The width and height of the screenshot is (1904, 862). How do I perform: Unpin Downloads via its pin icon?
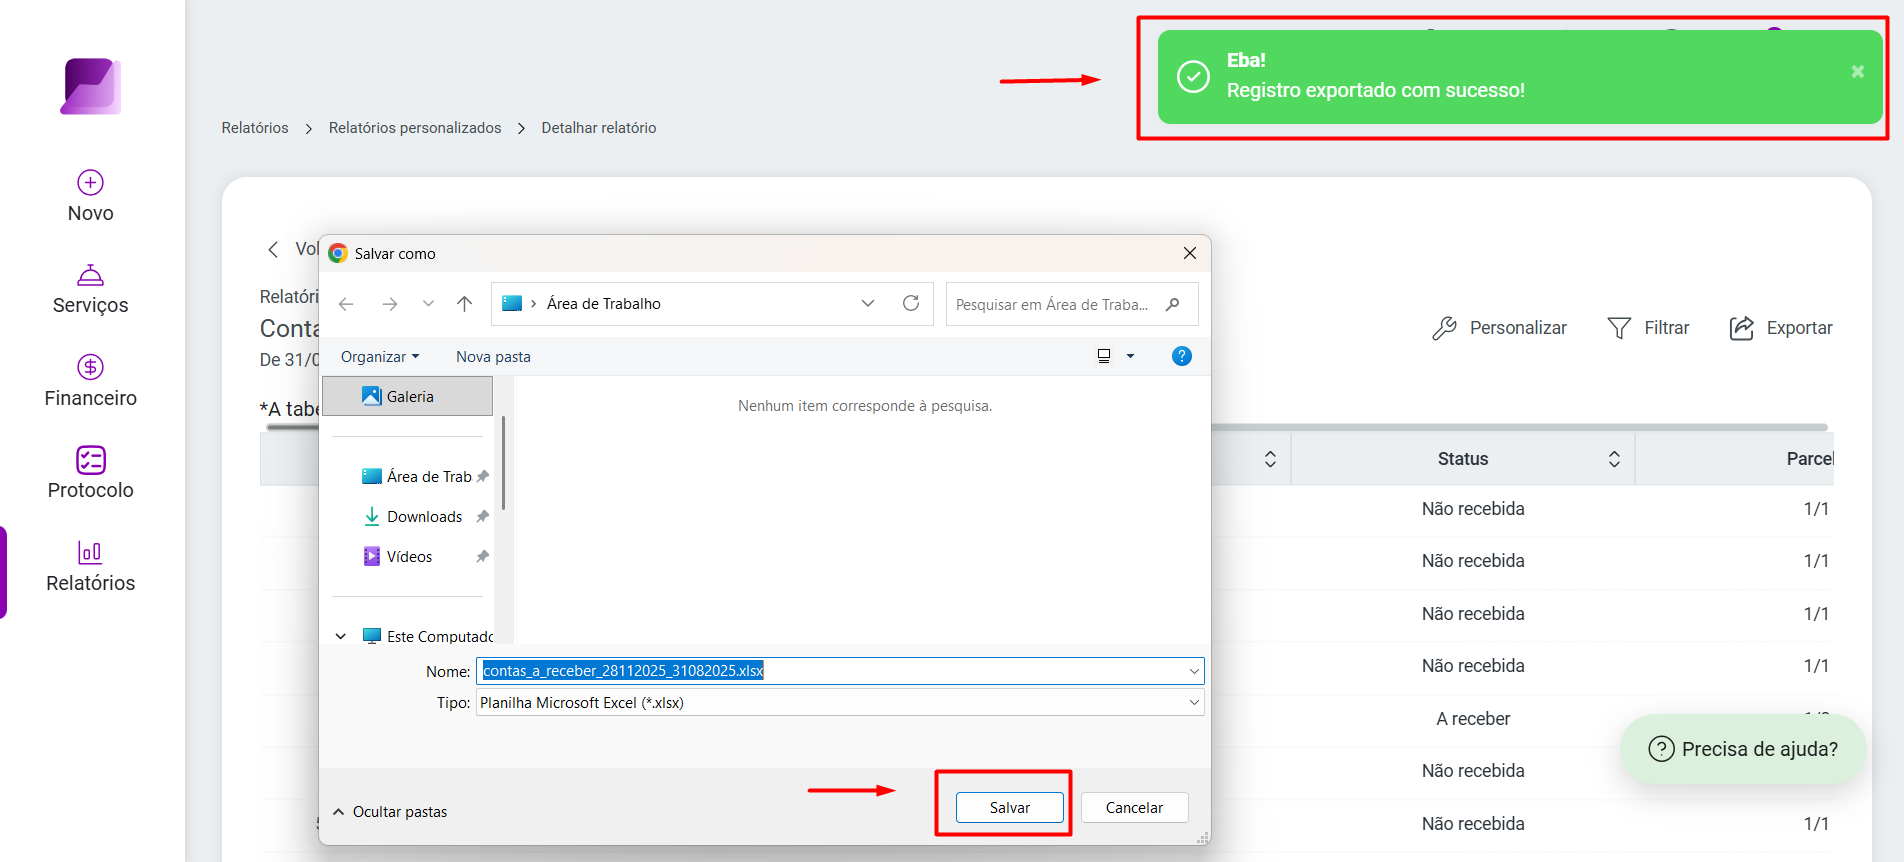tap(483, 517)
